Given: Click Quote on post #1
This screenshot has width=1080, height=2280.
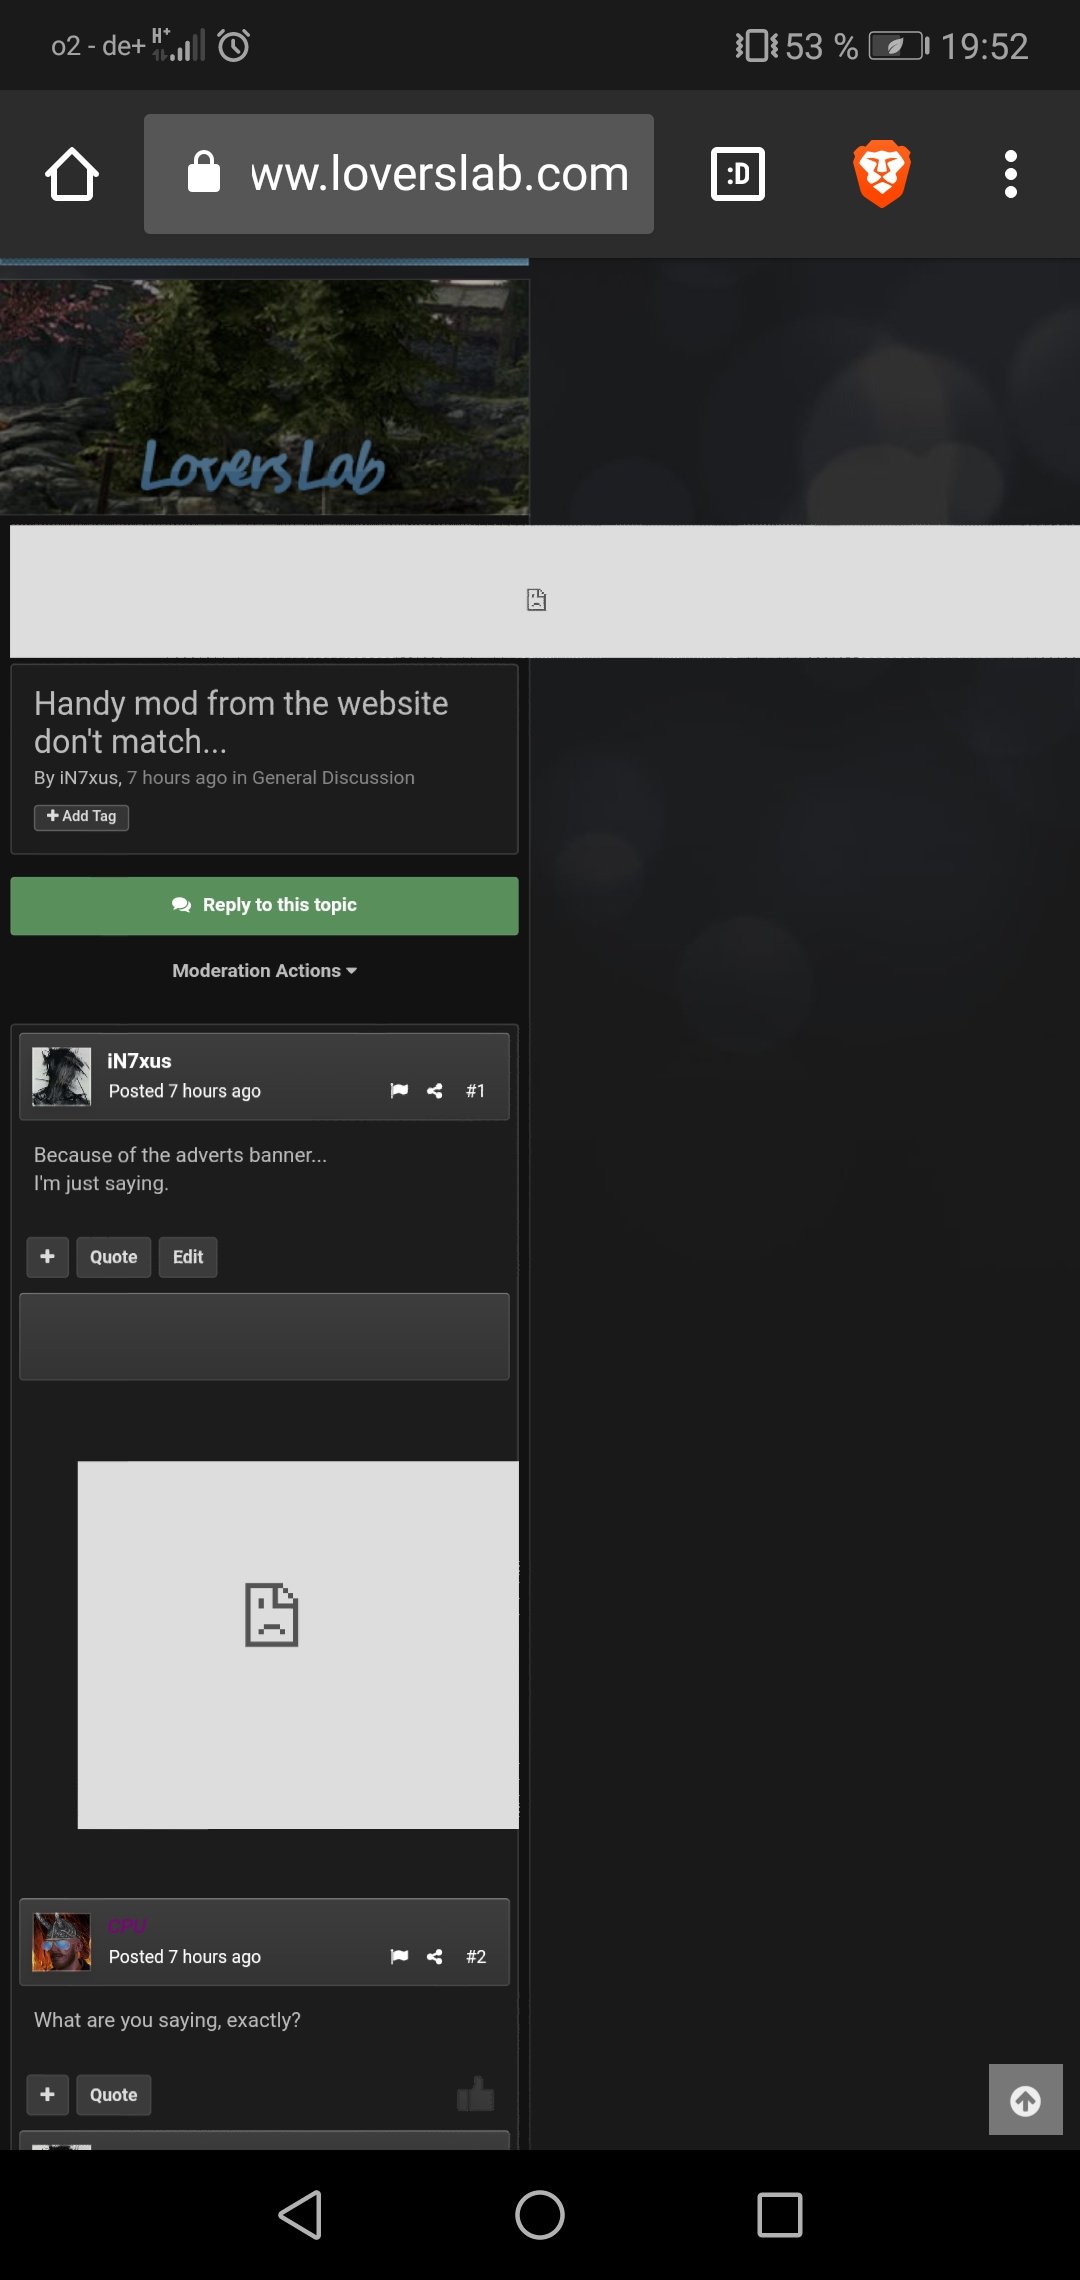Looking at the screenshot, I should click(114, 1257).
